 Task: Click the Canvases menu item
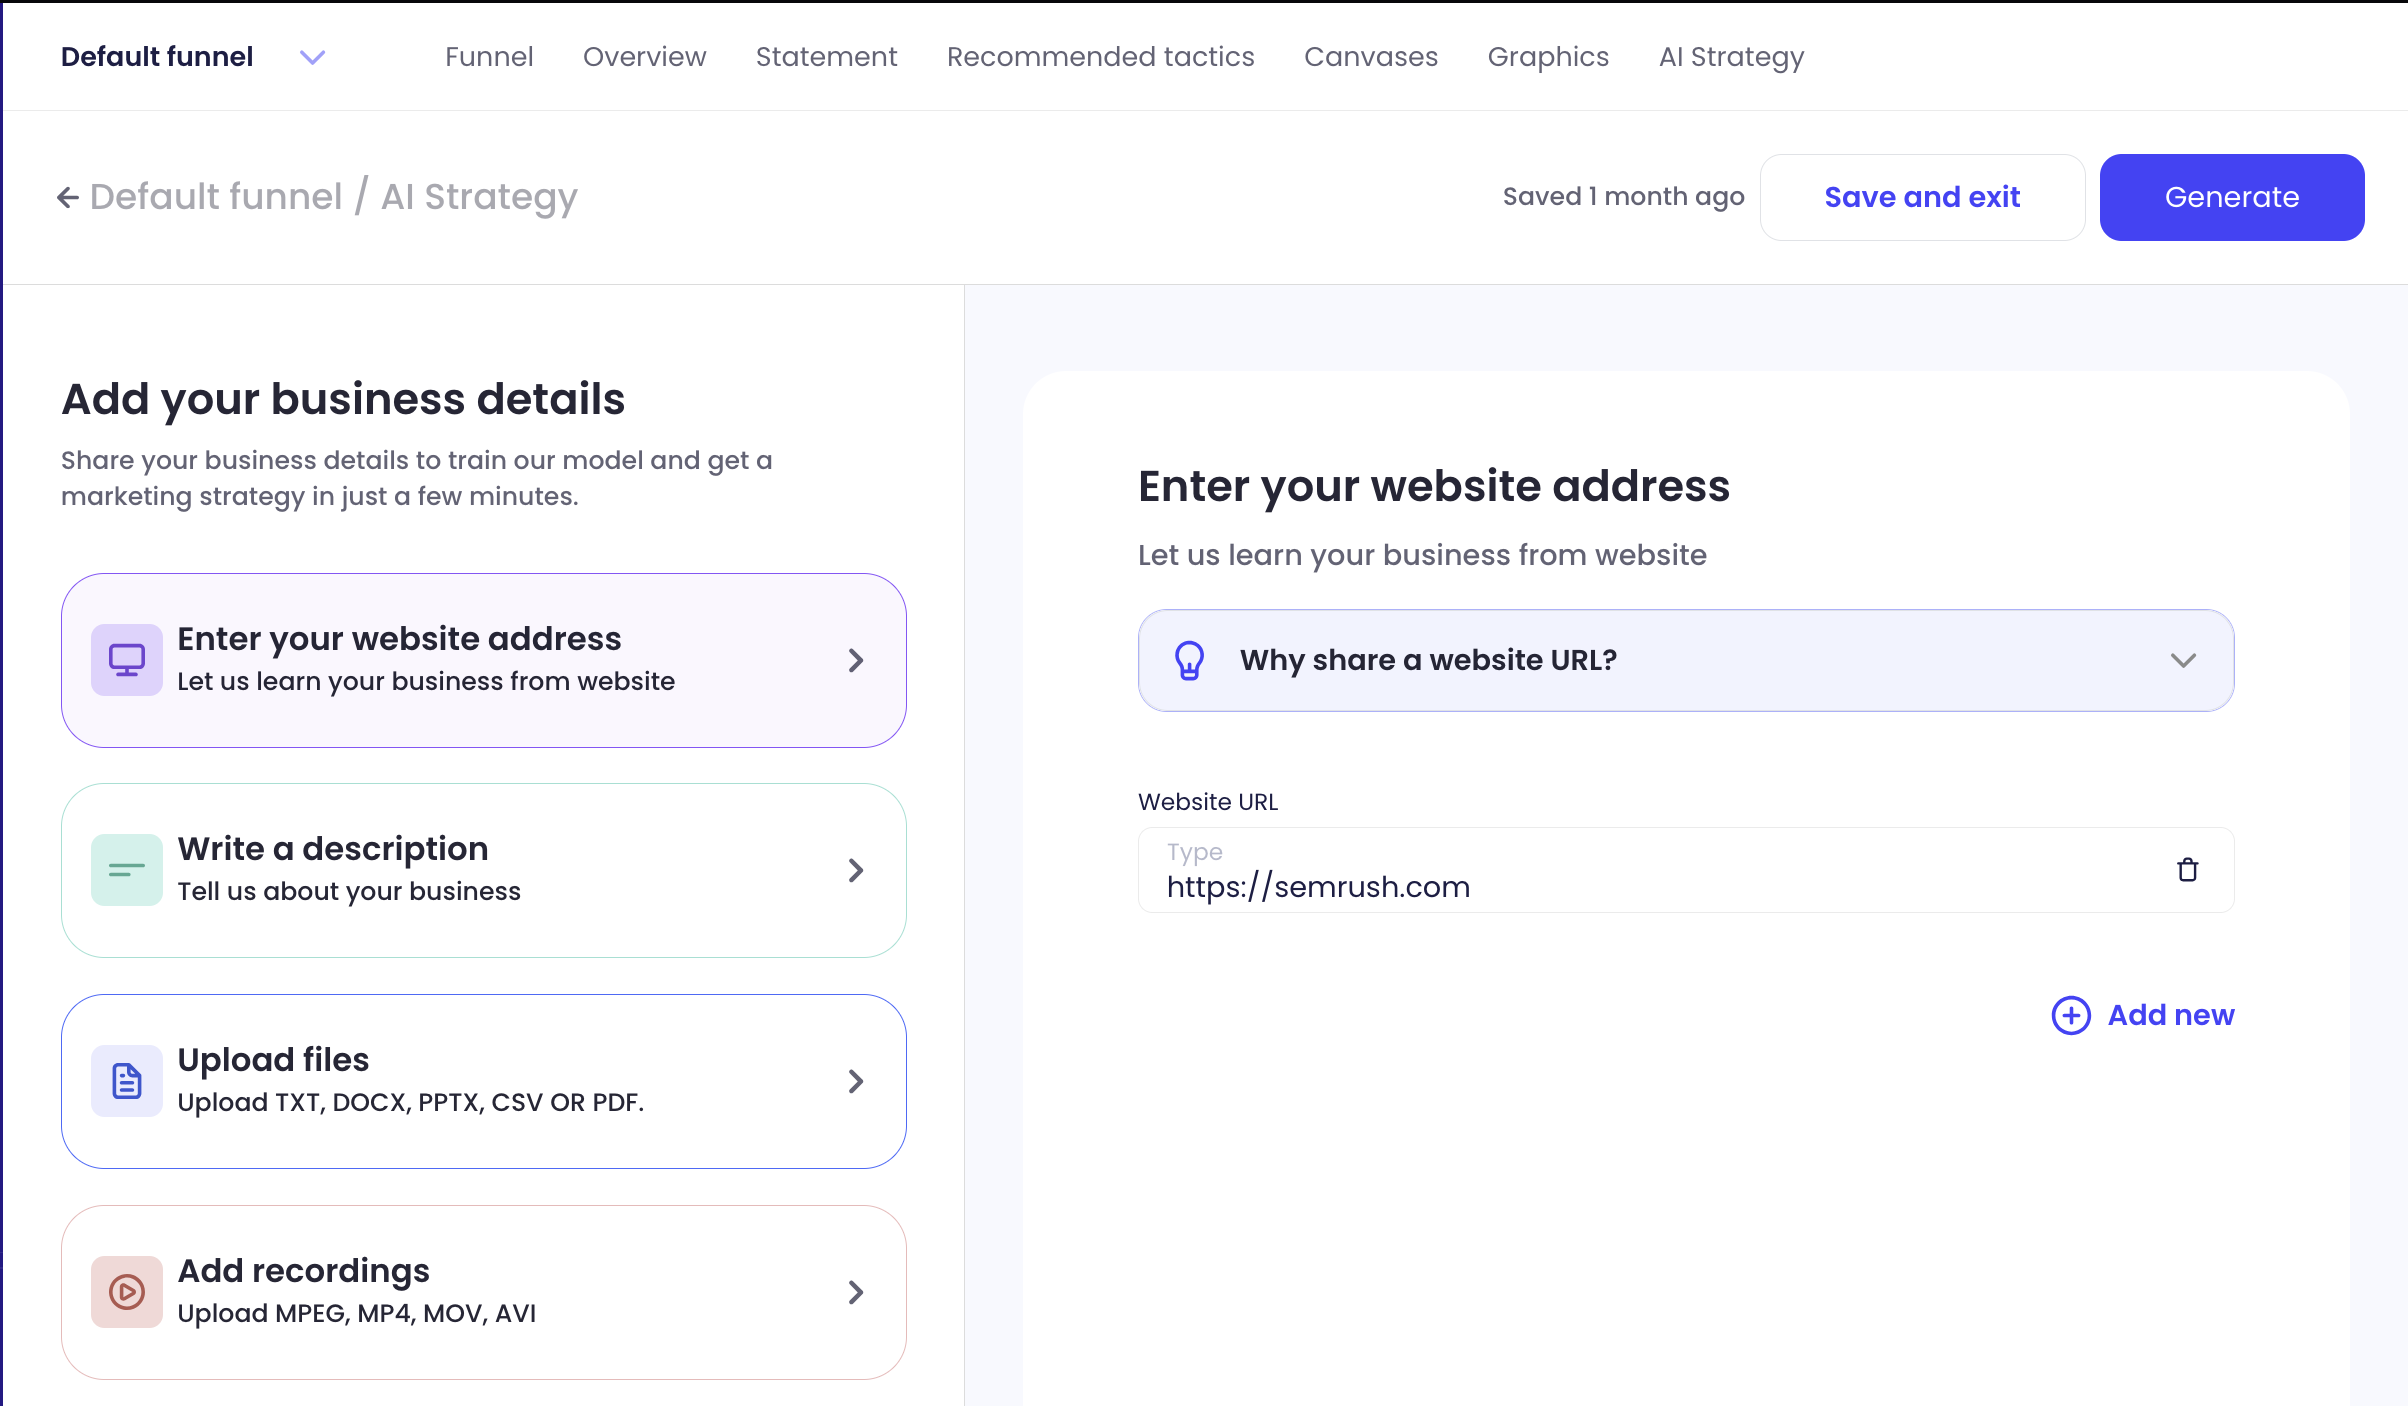1372,55
